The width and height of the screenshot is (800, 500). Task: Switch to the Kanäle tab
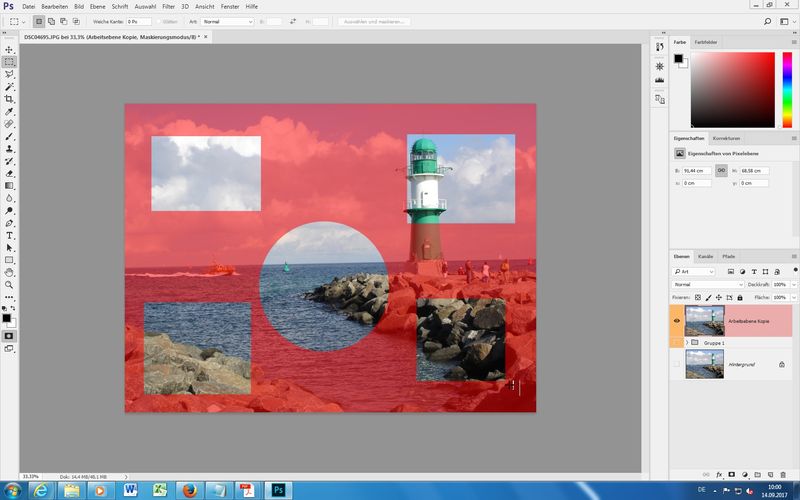tap(706, 257)
